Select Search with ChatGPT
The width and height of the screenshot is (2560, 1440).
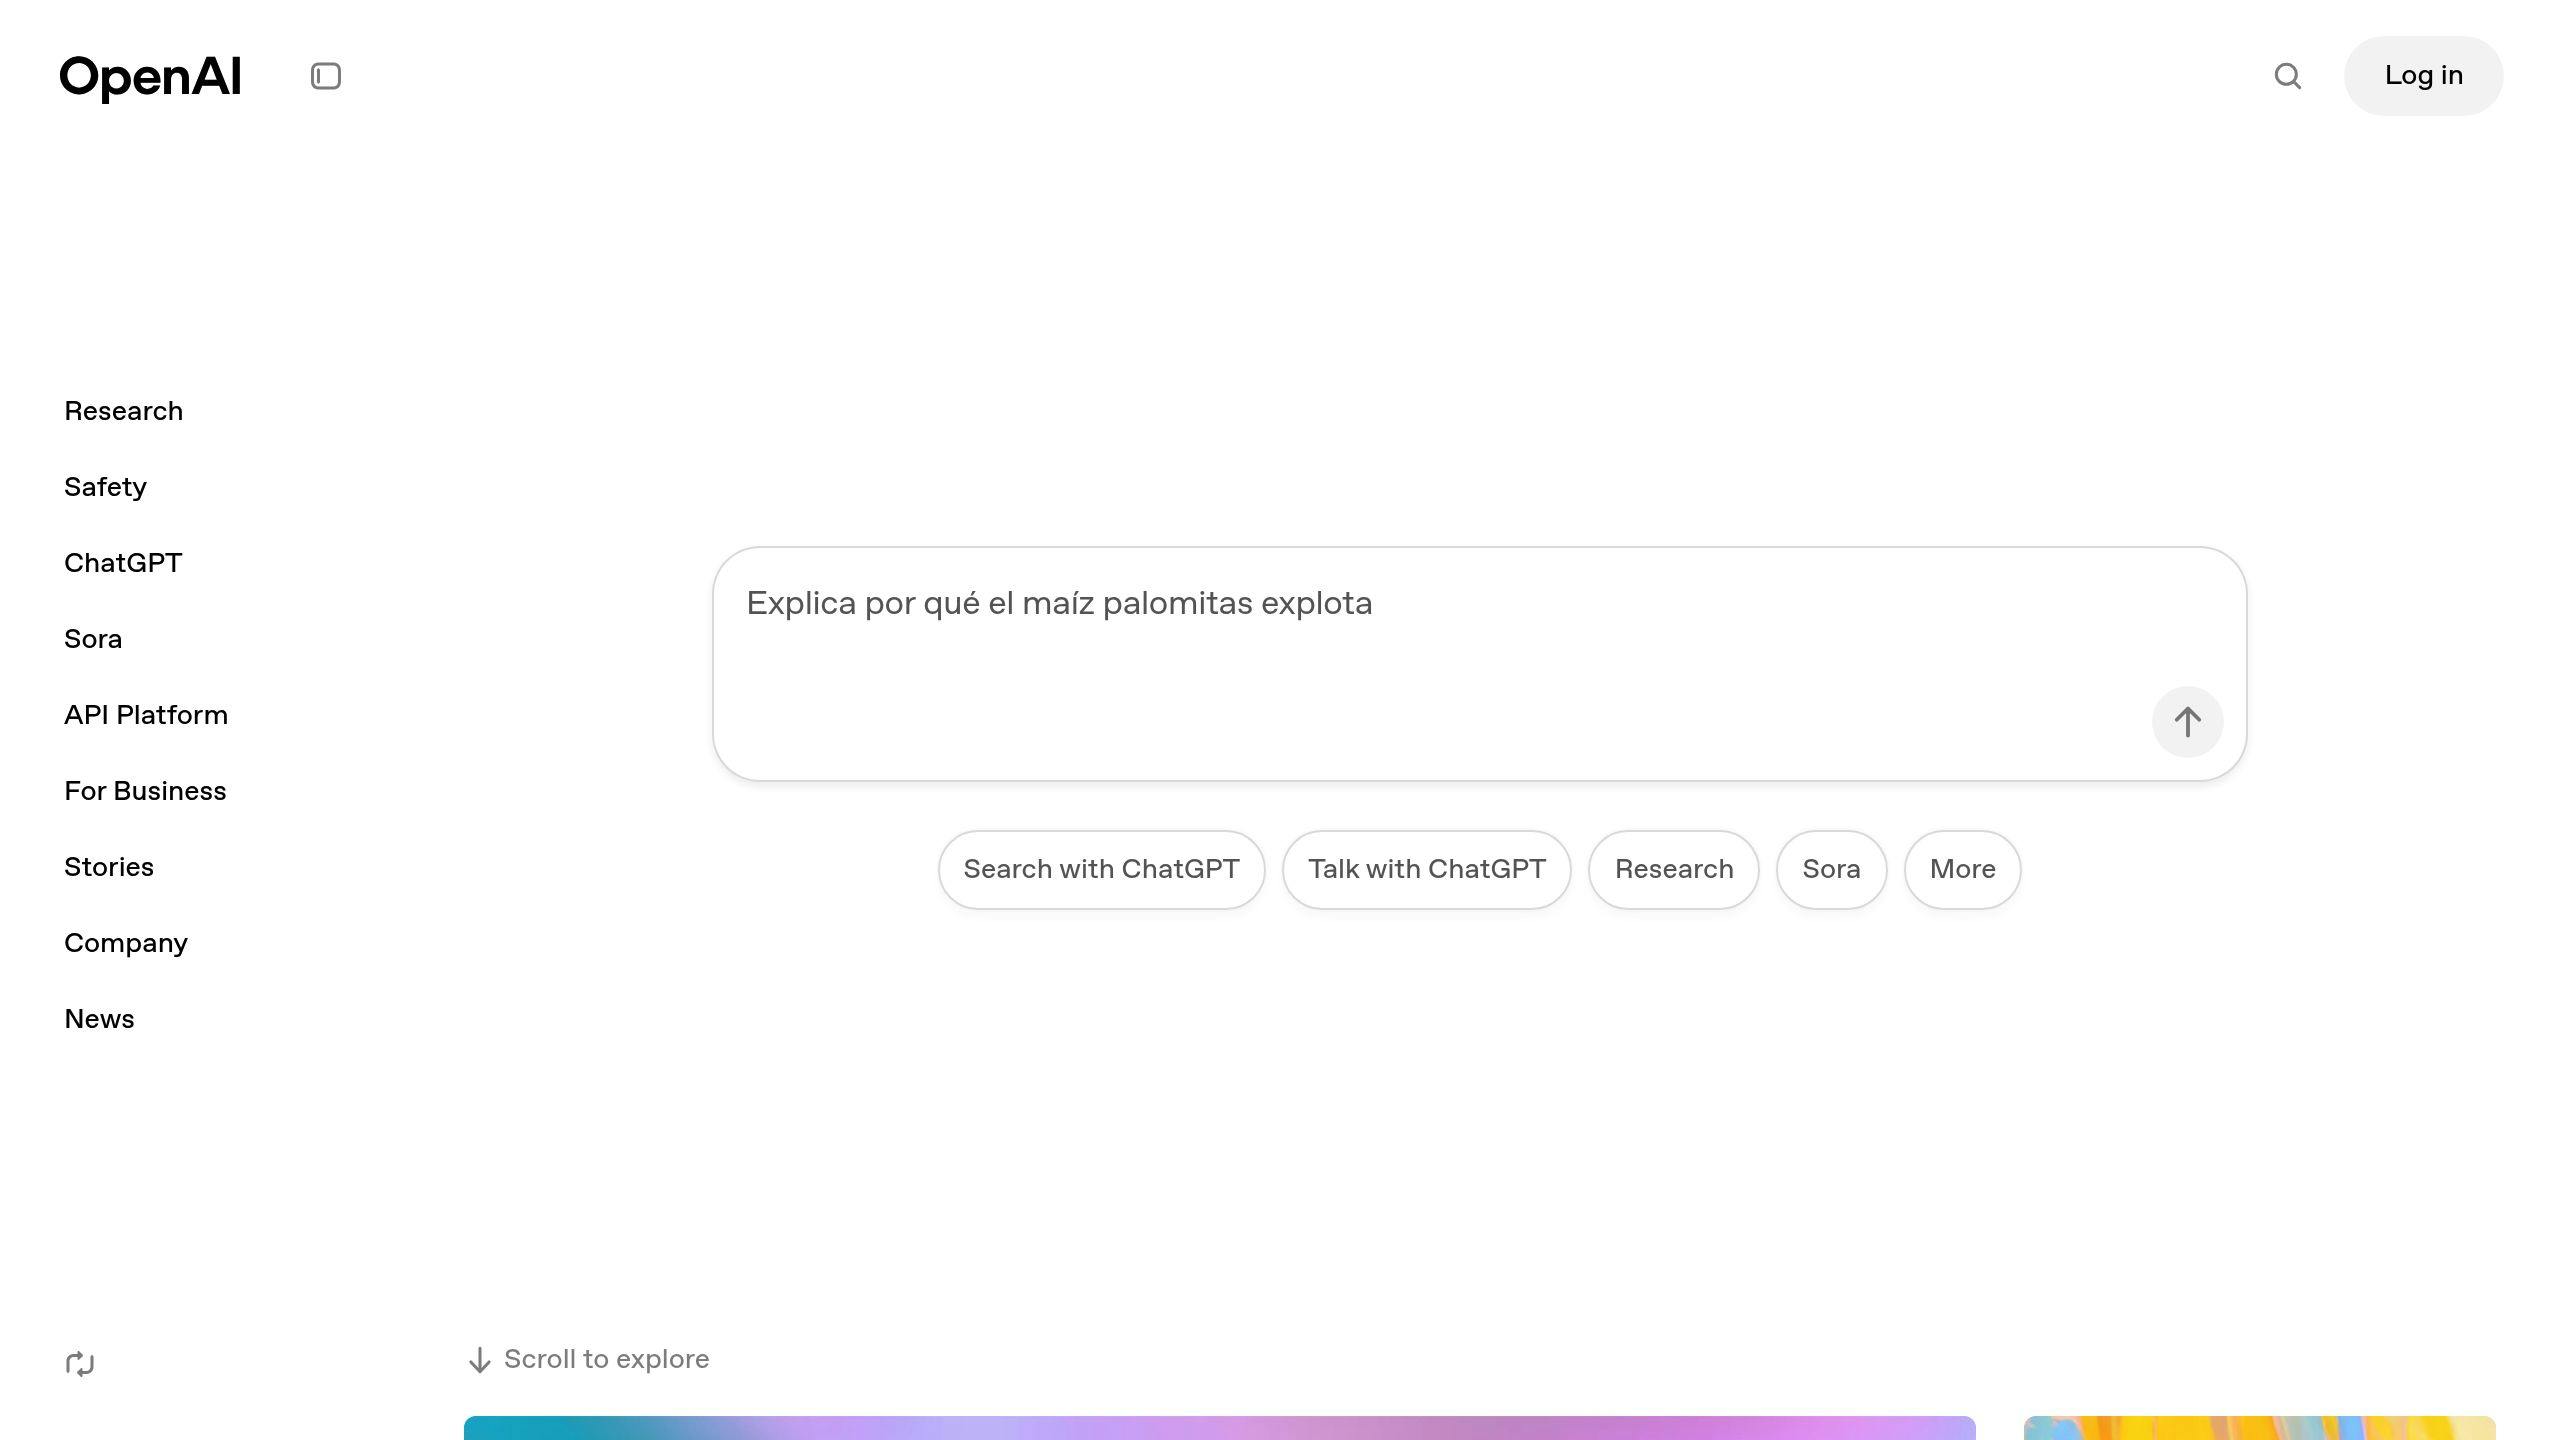click(1101, 869)
